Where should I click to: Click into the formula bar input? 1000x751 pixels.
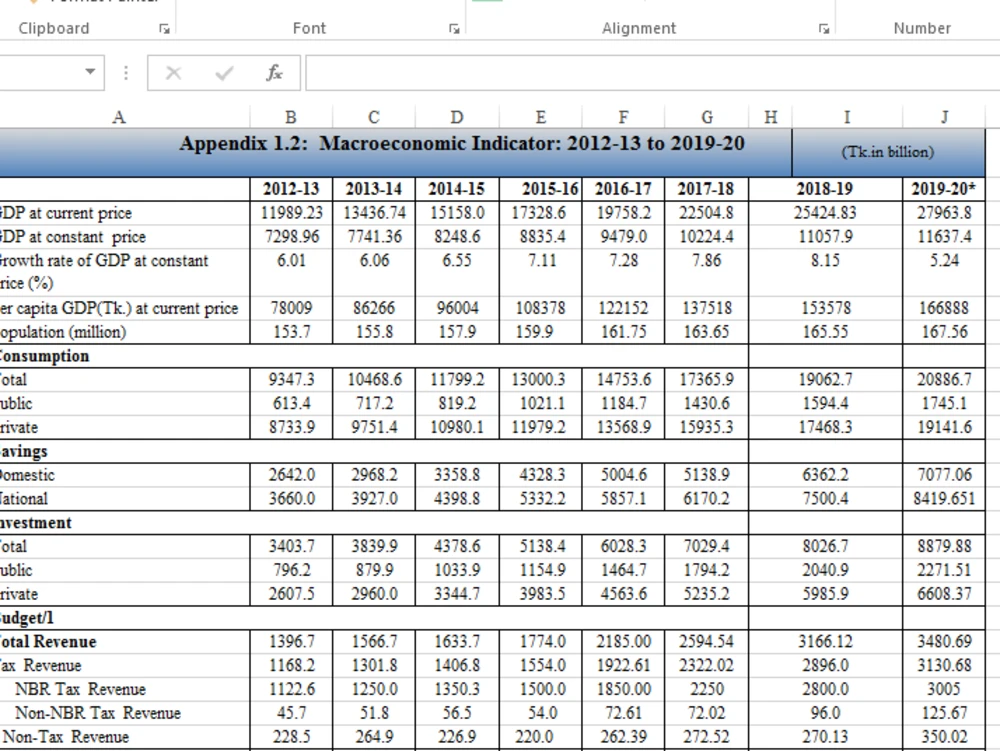tap(652, 73)
